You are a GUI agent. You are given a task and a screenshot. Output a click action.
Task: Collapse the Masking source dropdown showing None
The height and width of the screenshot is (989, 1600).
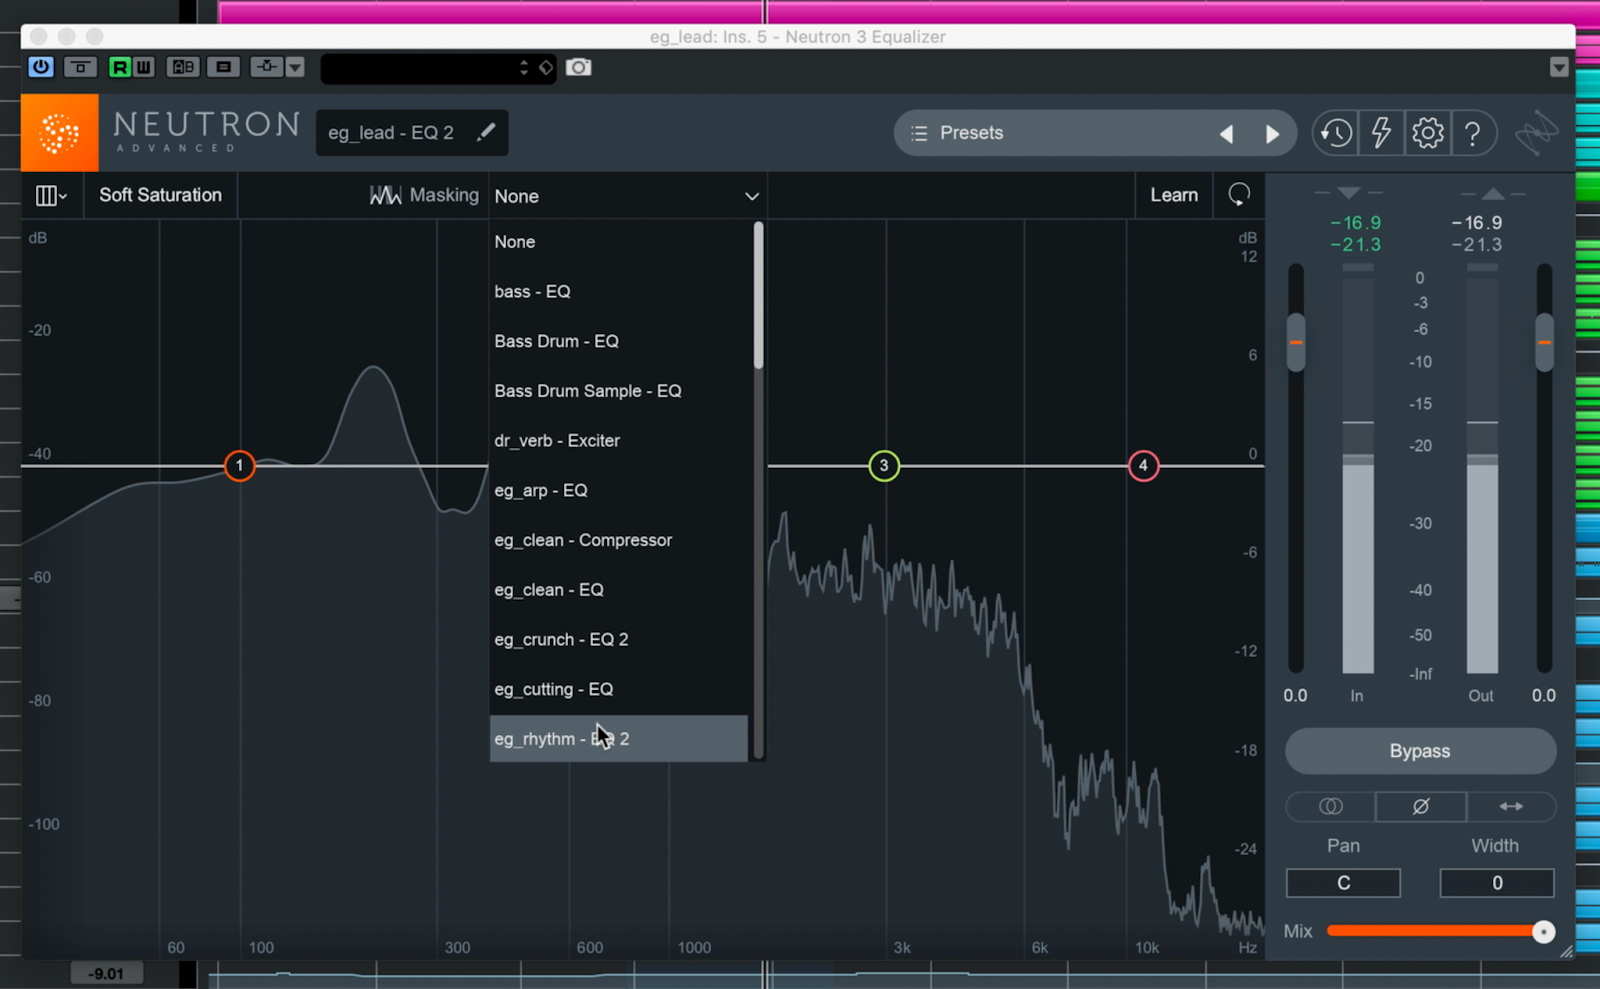[x=627, y=196]
